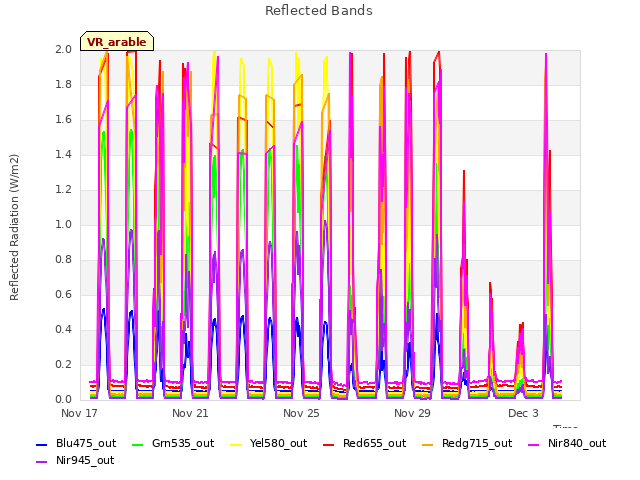Toggle the Nir840_out legend label
This screenshot has width=640, height=480.
pos(577,444)
